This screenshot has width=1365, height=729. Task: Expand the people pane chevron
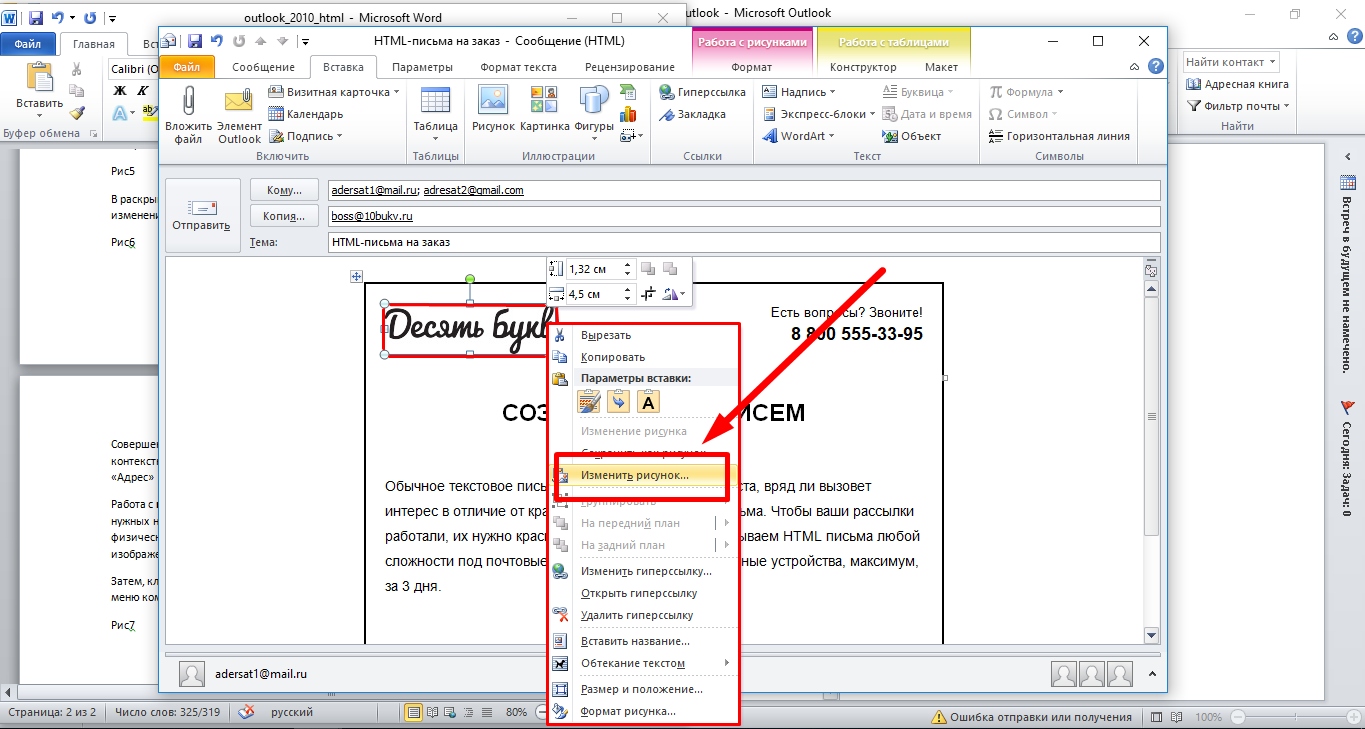[1151, 674]
